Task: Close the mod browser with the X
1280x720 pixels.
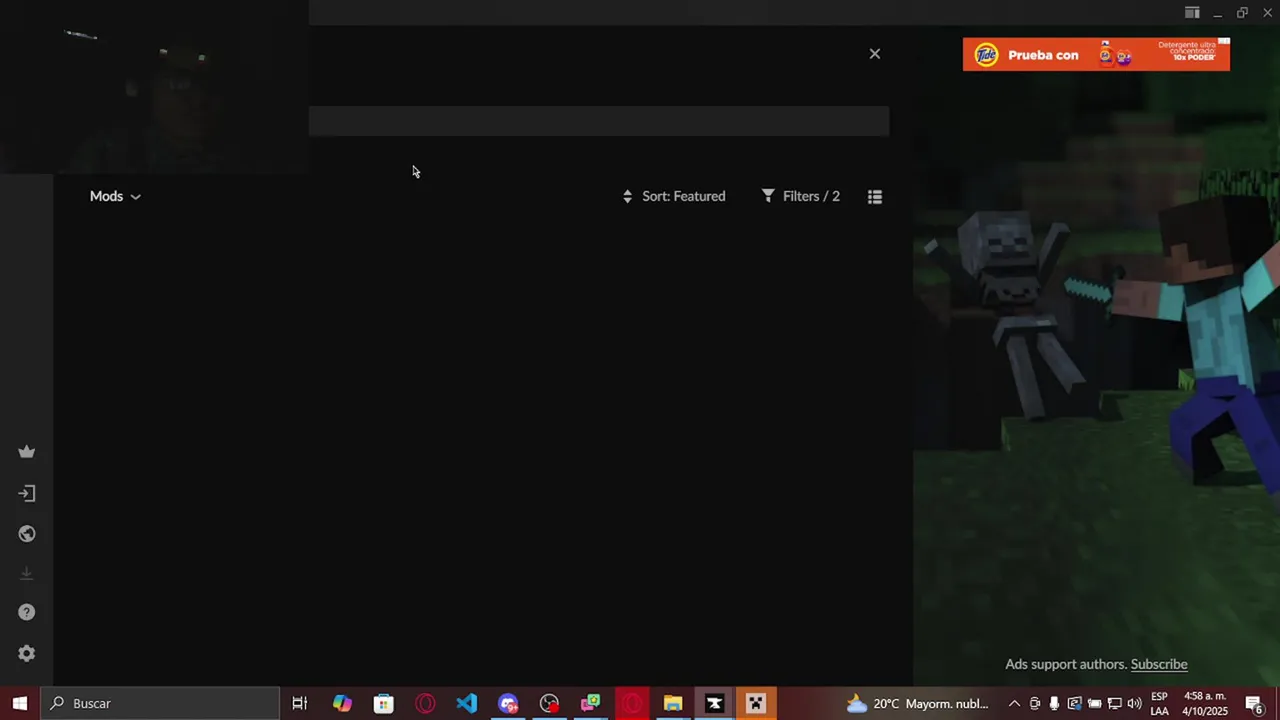Action: coord(875,54)
